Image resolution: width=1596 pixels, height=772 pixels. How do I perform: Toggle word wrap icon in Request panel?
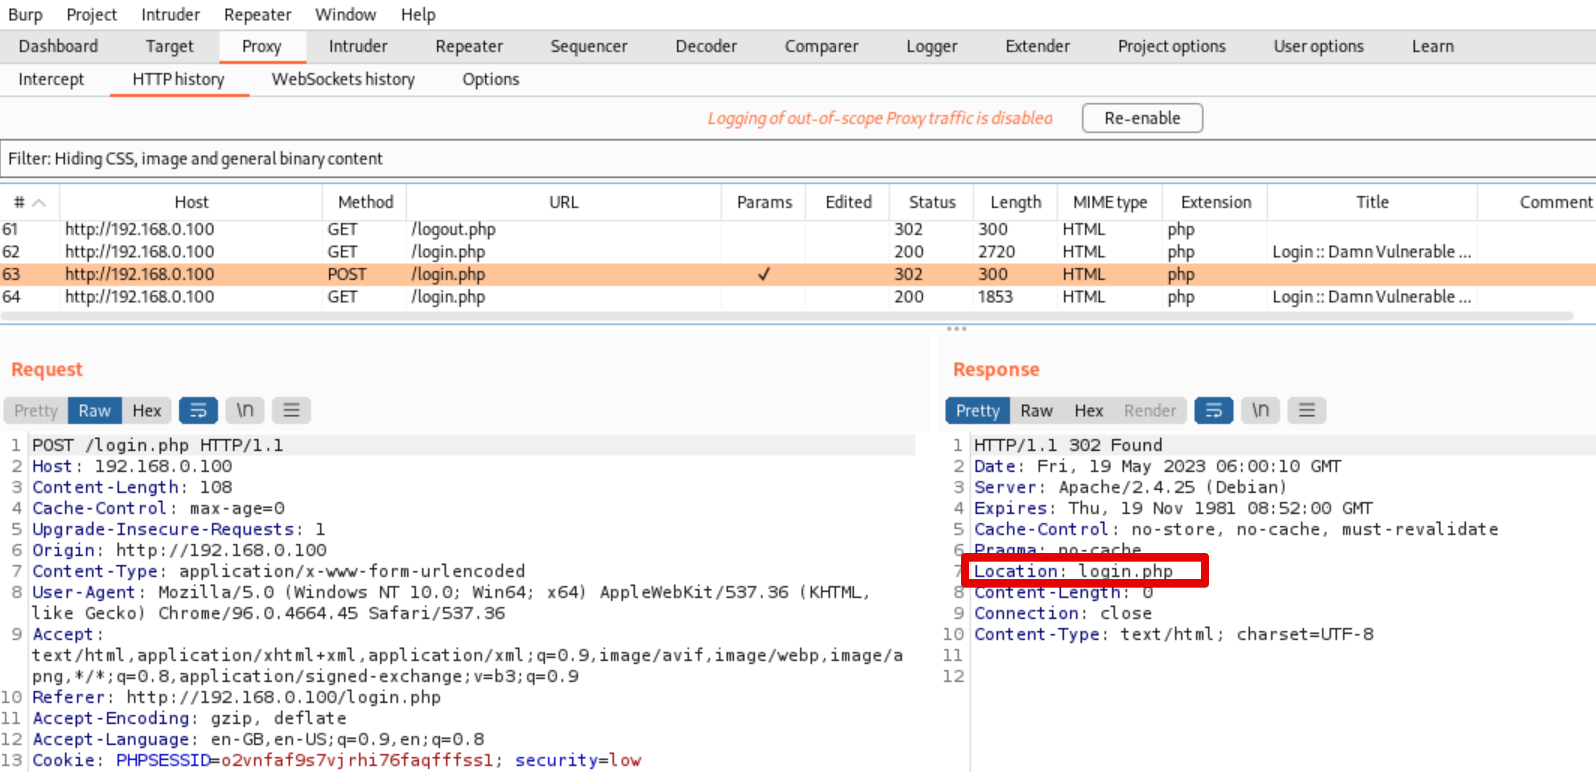(198, 410)
